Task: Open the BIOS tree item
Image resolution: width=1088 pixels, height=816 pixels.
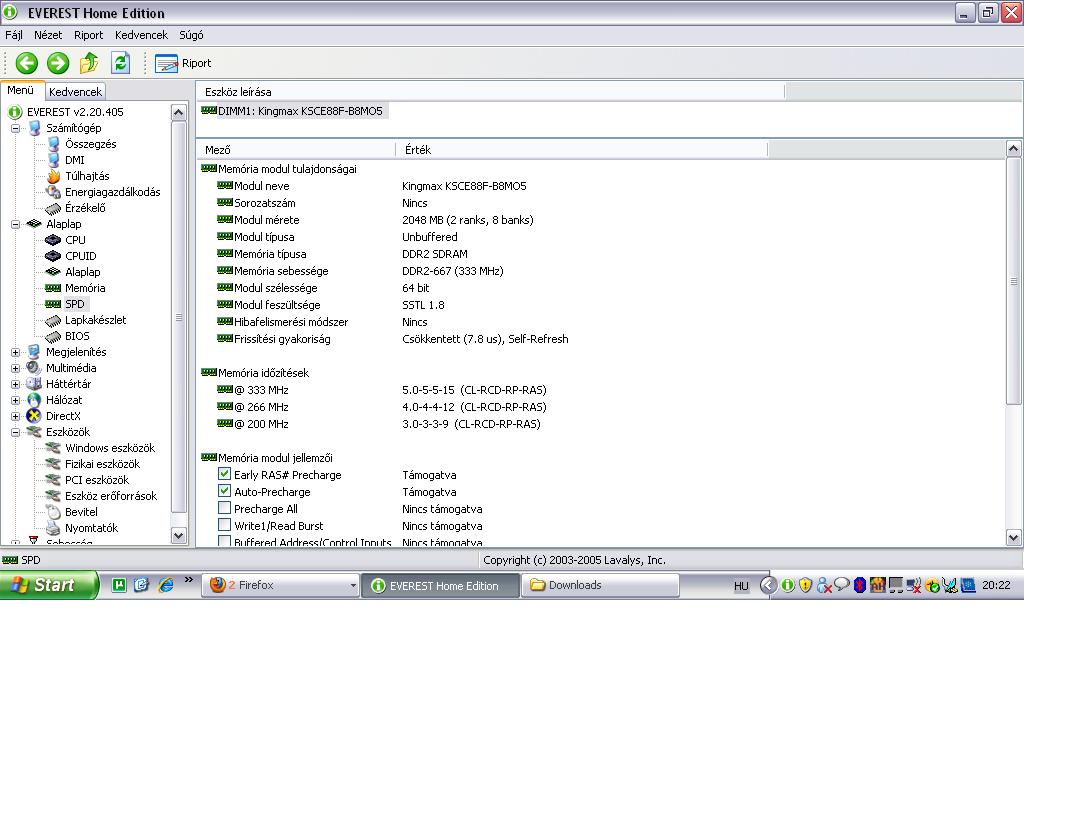Action: point(77,336)
